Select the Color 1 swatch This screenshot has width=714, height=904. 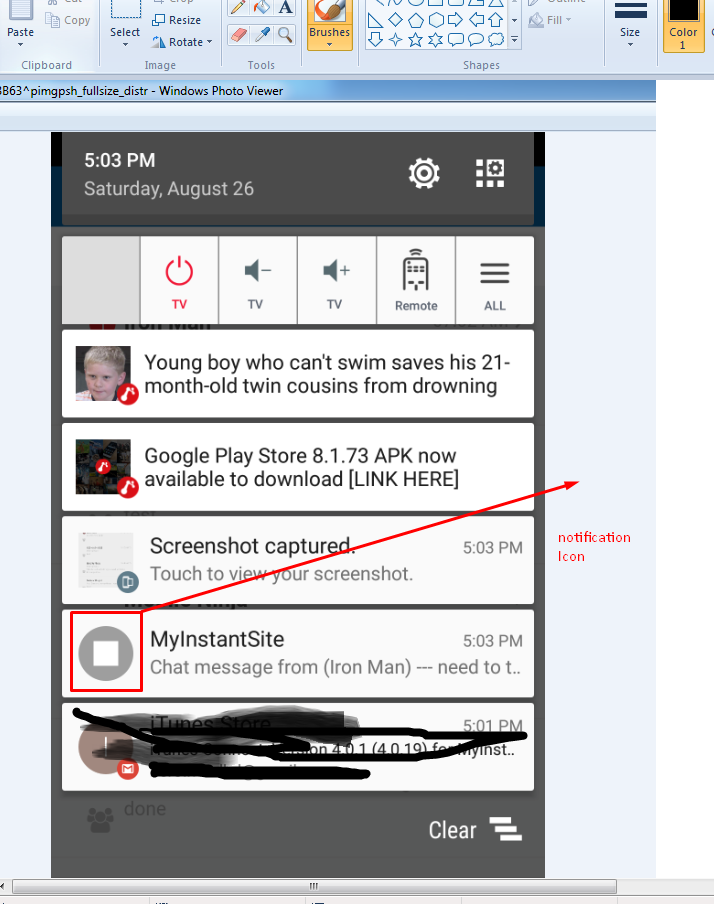click(x=683, y=25)
